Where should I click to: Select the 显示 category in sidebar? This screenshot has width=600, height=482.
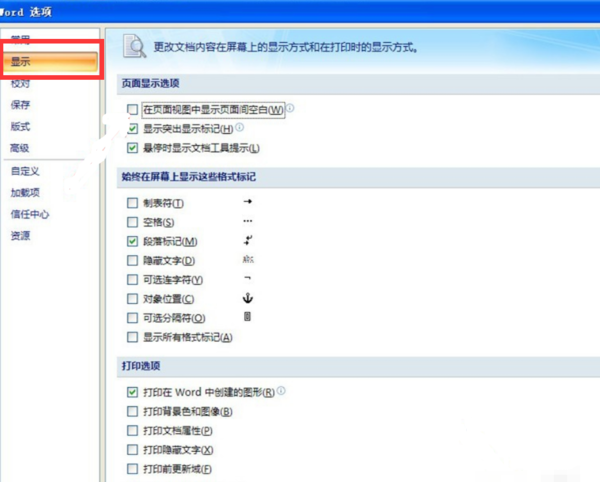coord(51,61)
